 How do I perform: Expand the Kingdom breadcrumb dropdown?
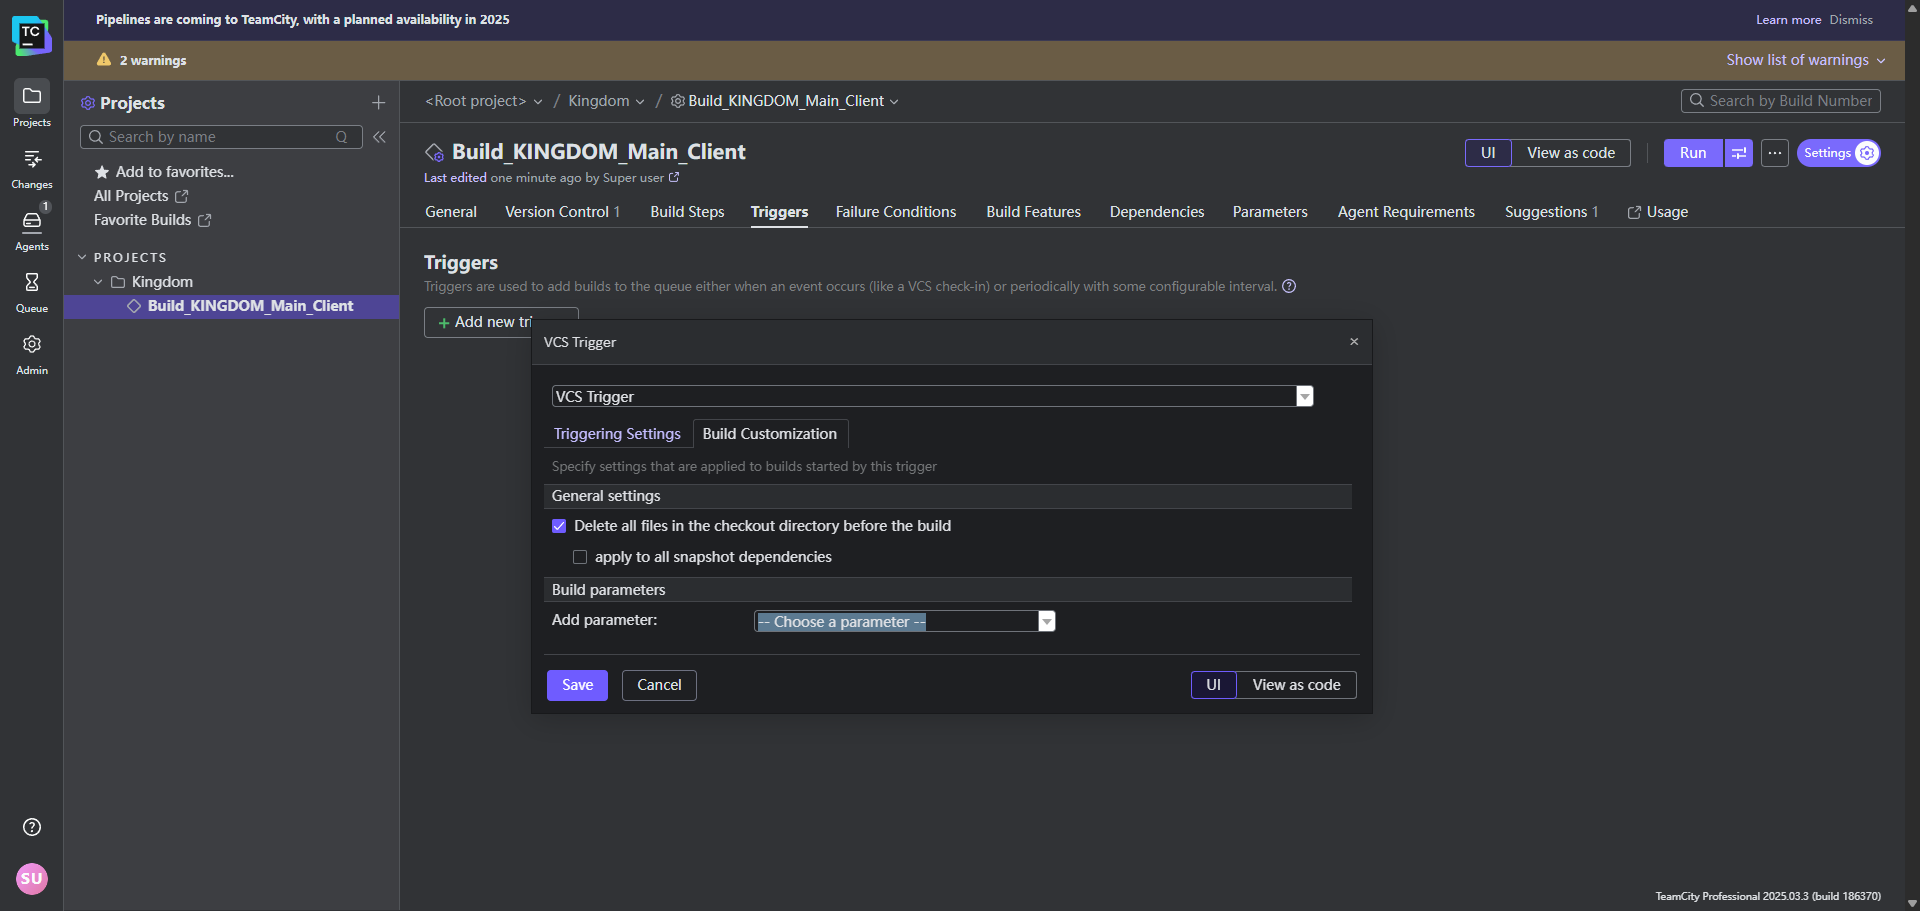coord(640,102)
